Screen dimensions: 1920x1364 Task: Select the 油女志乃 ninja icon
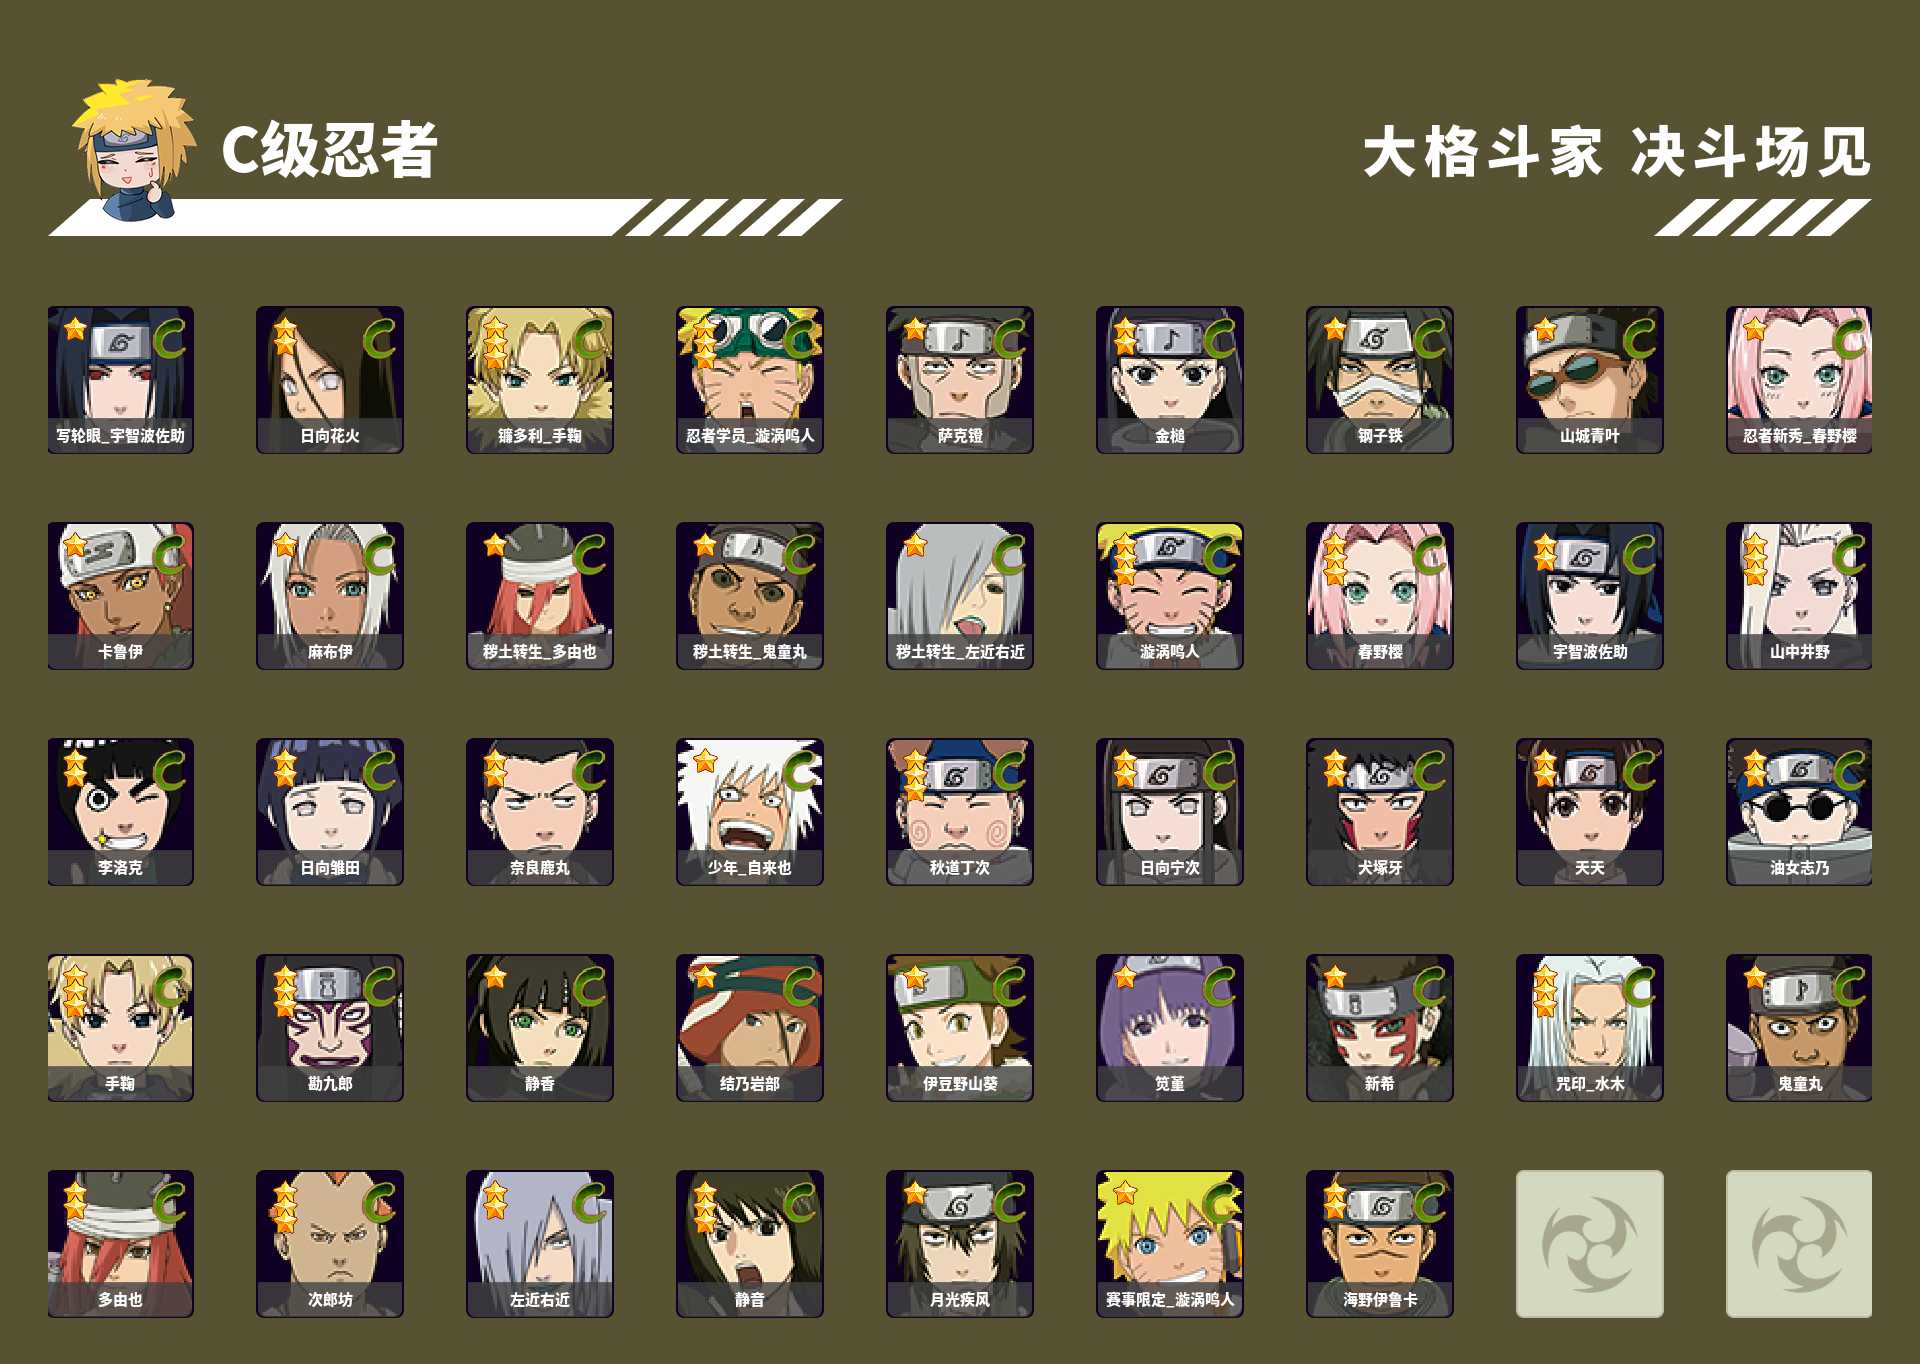click(x=1799, y=812)
